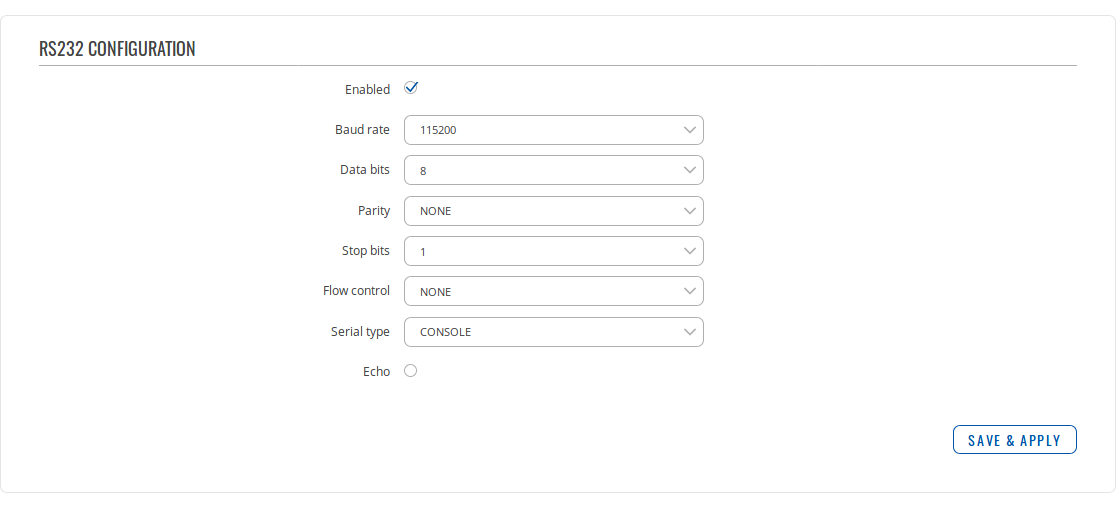Click the Baud rate label

click(362, 130)
